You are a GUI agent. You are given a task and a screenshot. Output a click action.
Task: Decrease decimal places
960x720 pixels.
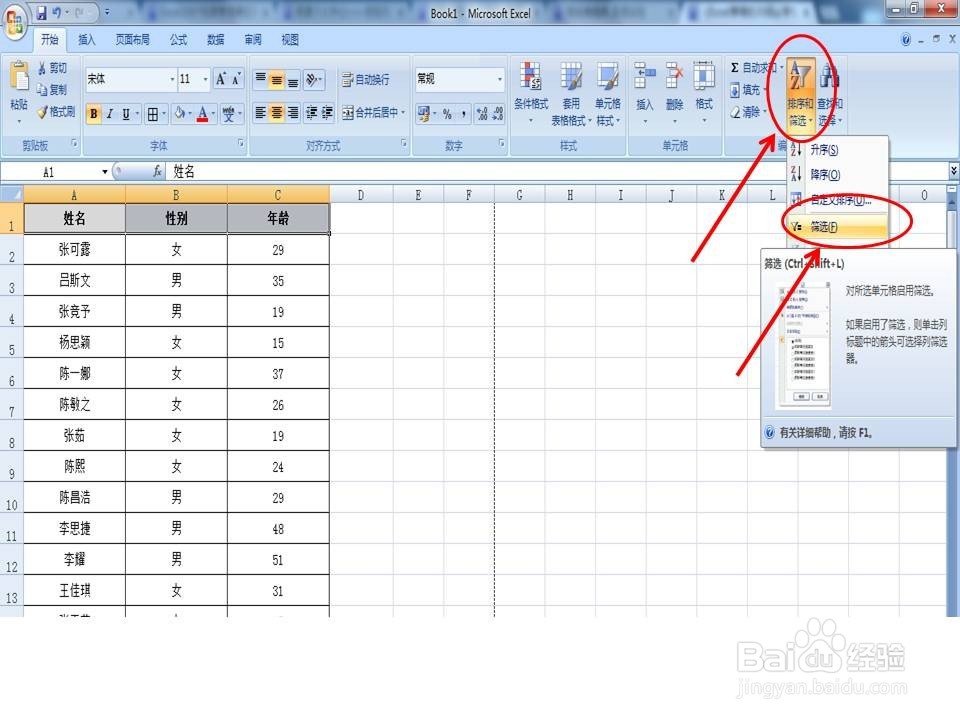497,113
